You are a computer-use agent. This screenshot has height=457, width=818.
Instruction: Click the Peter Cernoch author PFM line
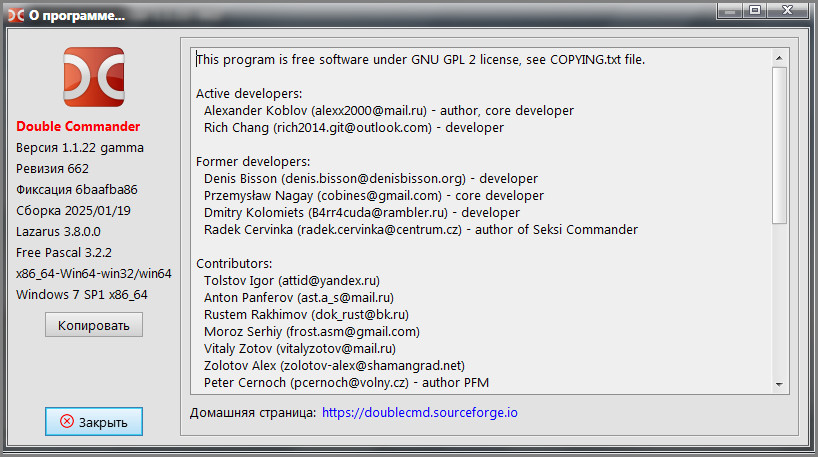pos(346,383)
